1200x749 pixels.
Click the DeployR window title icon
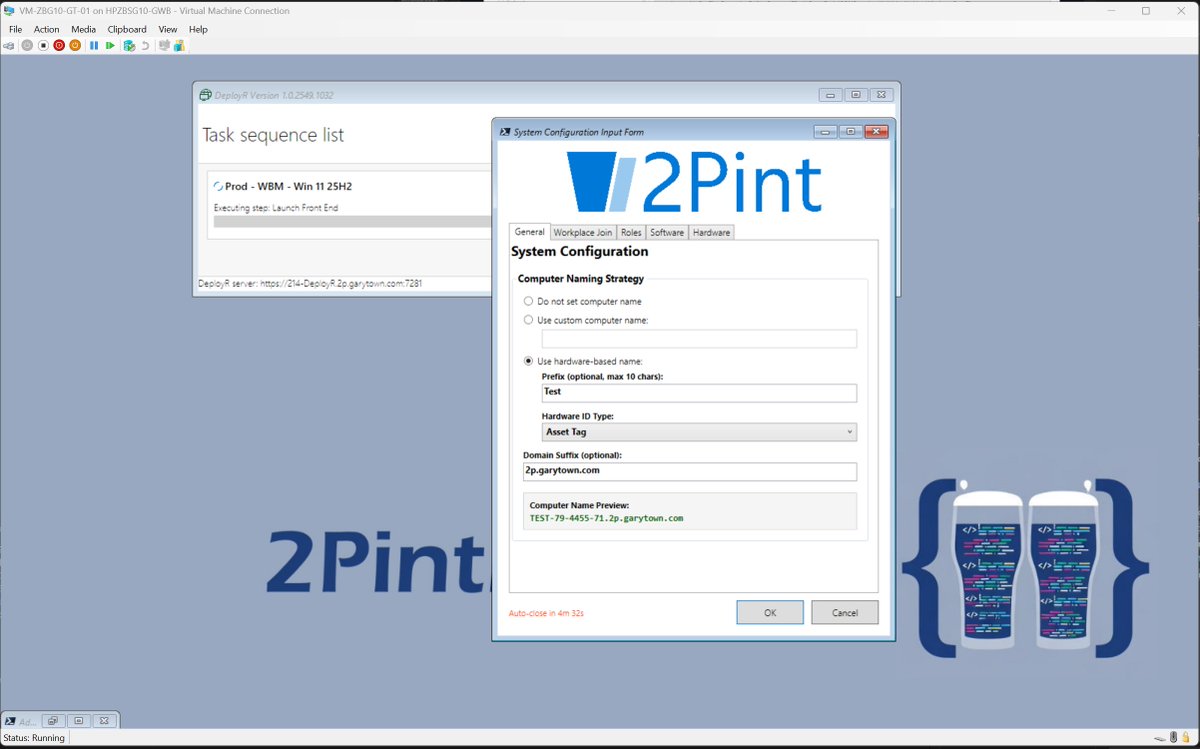point(206,95)
